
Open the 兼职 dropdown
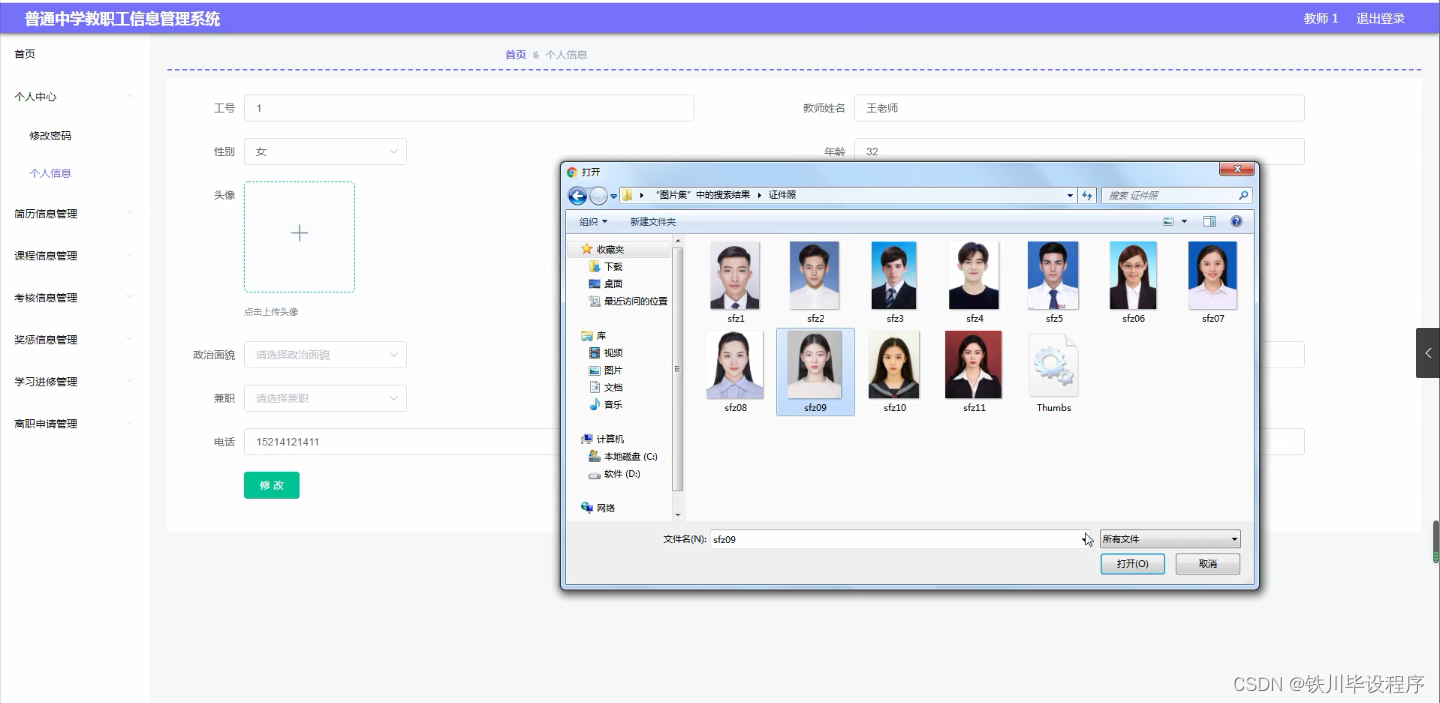click(x=325, y=397)
